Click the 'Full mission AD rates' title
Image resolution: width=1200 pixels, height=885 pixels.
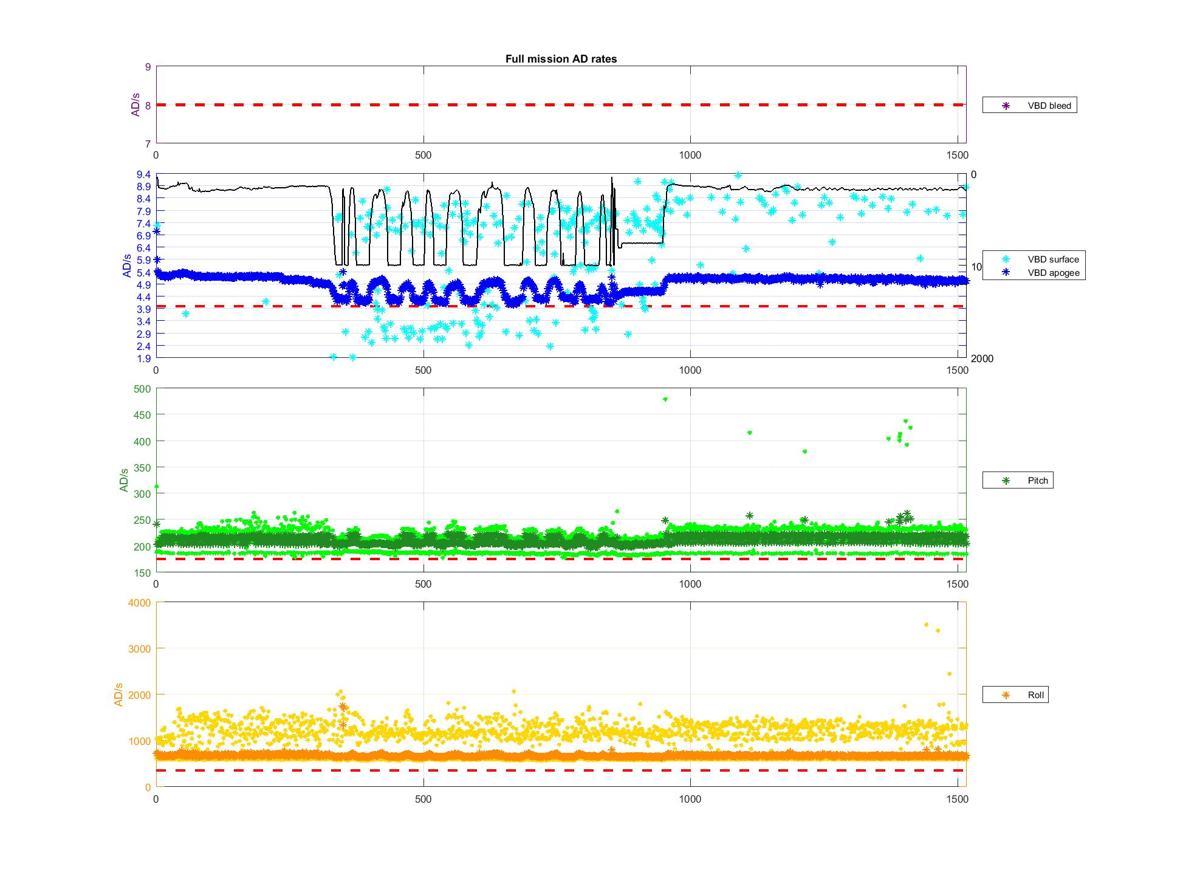click(561, 59)
